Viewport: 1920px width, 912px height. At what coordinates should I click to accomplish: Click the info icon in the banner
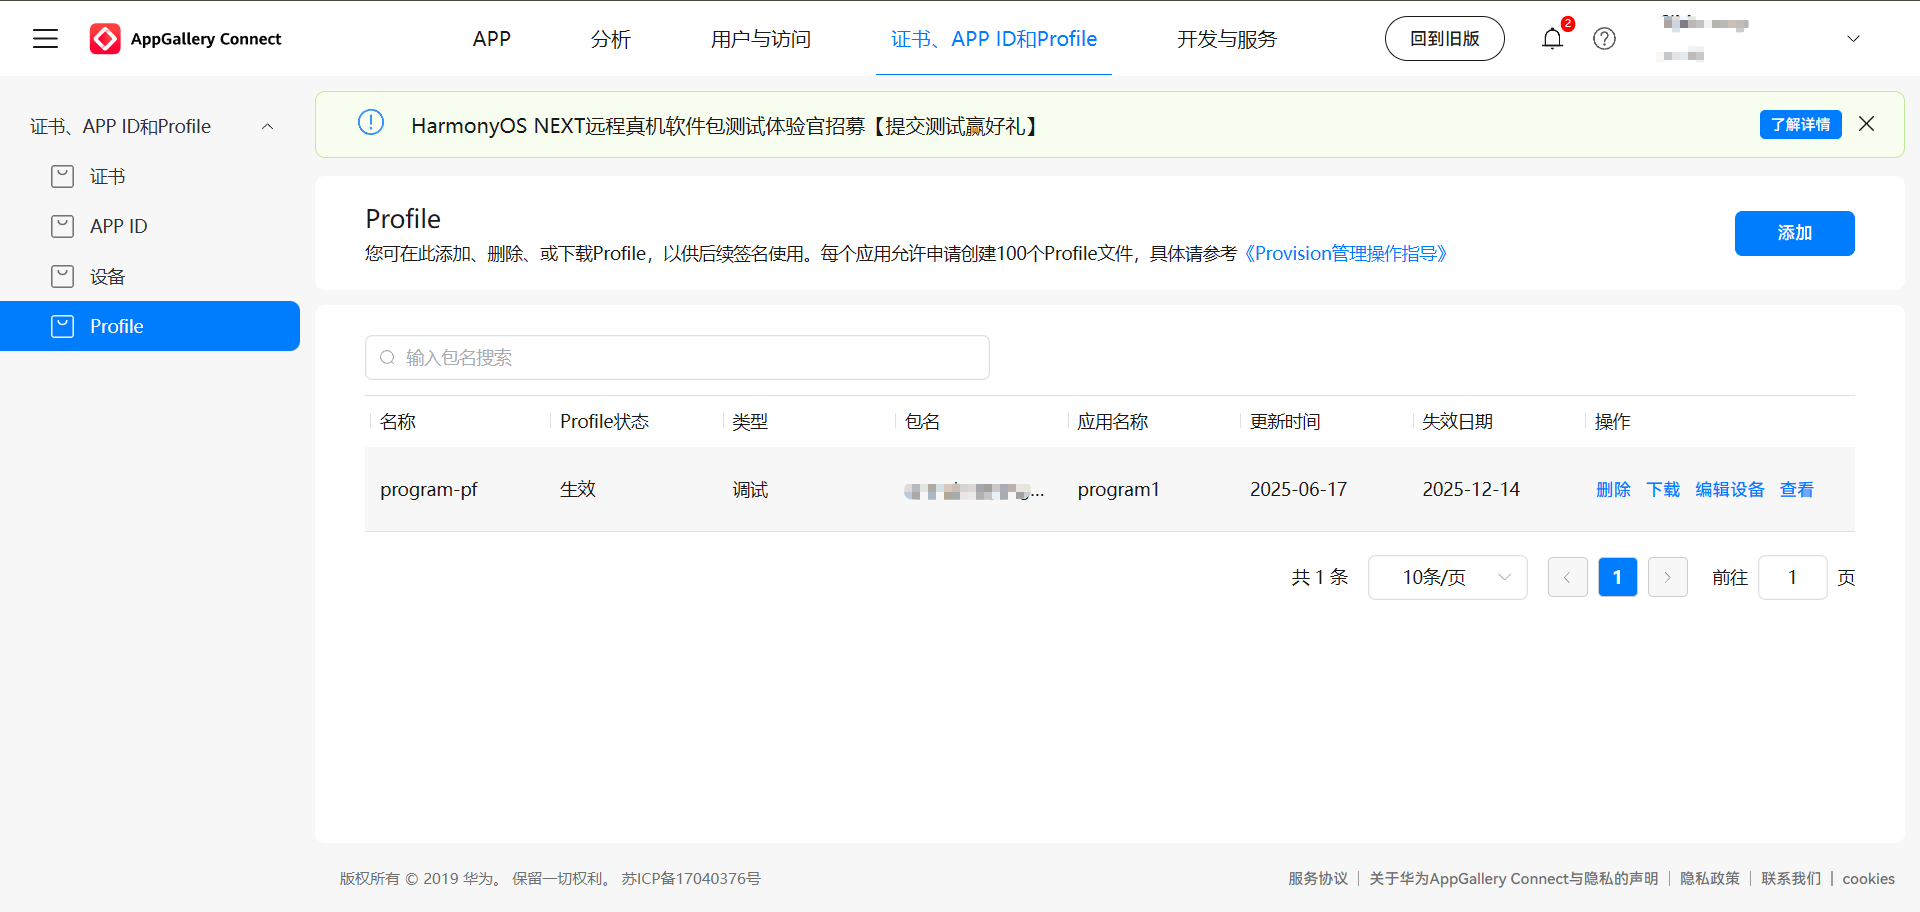tap(371, 123)
